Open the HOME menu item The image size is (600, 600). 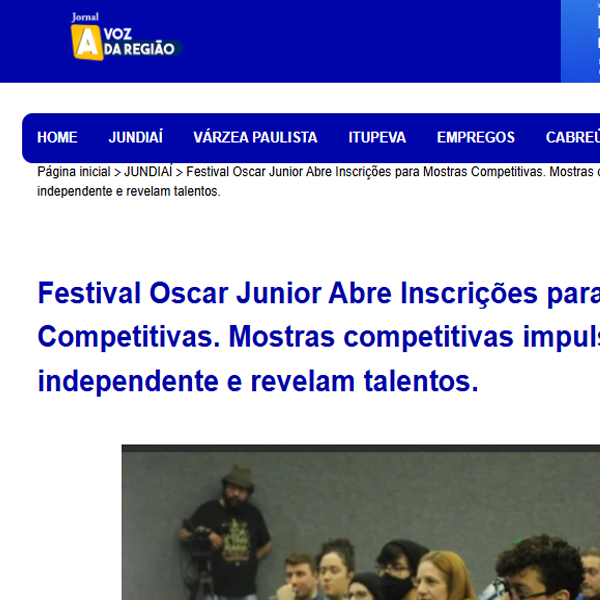click(x=57, y=137)
